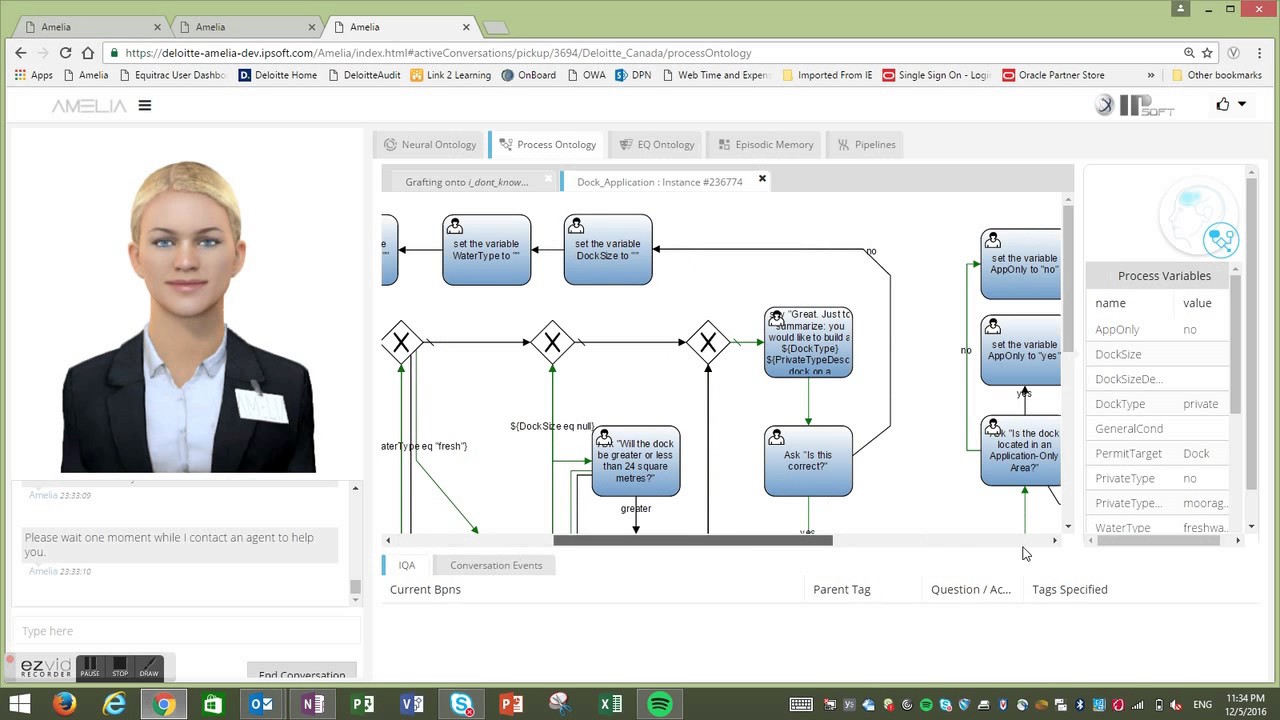1280x720 pixels.
Task: Open Firefox from the taskbar
Action: point(65,704)
